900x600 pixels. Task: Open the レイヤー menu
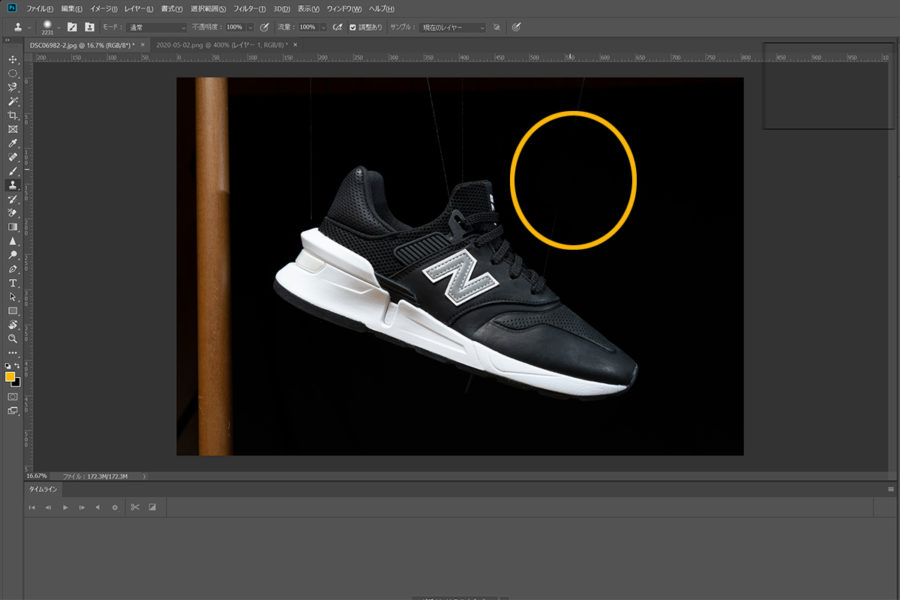point(139,9)
